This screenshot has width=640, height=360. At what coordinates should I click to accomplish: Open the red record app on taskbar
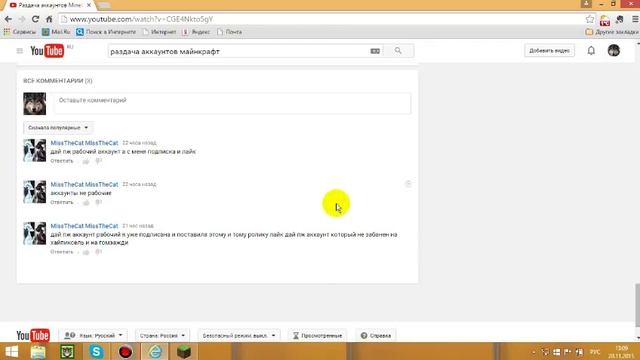point(125,351)
